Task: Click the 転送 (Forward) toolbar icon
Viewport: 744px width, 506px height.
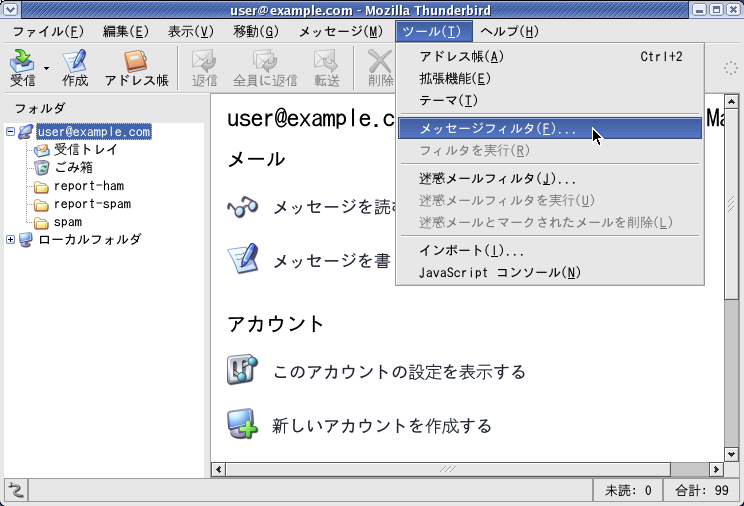Action: [x=326, y=68]
